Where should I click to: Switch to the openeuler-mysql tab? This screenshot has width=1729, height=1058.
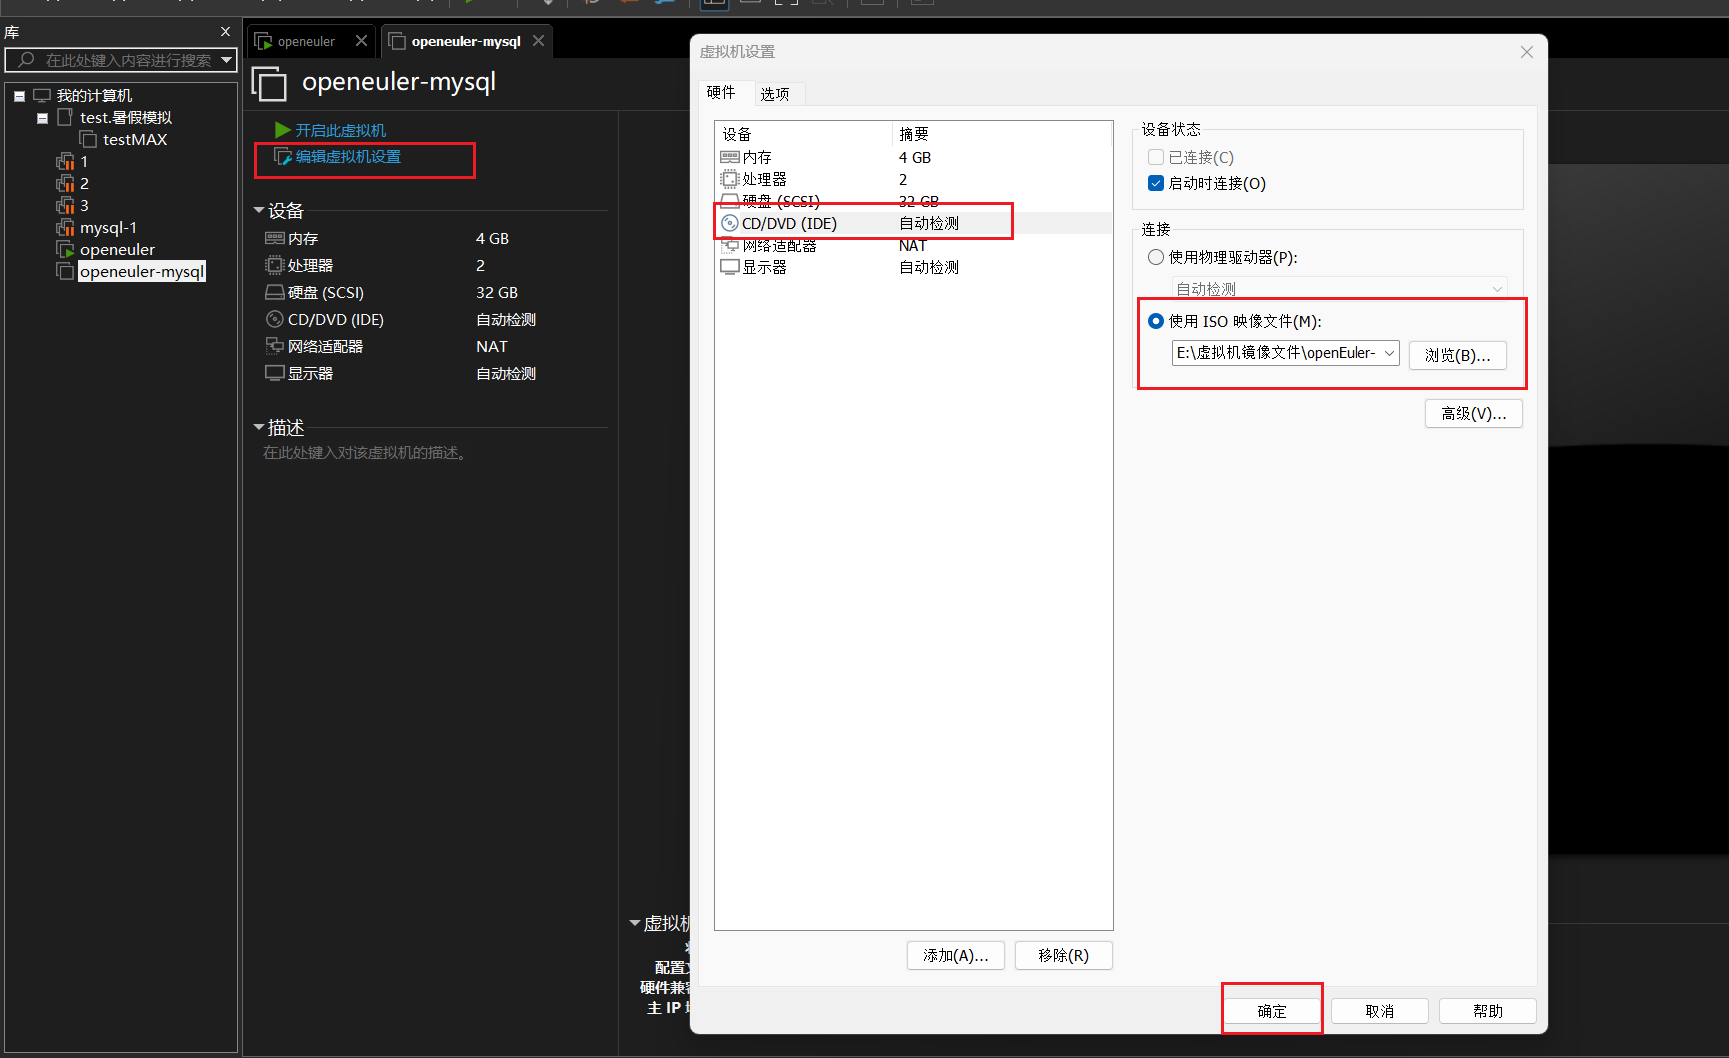pos(466,41)
